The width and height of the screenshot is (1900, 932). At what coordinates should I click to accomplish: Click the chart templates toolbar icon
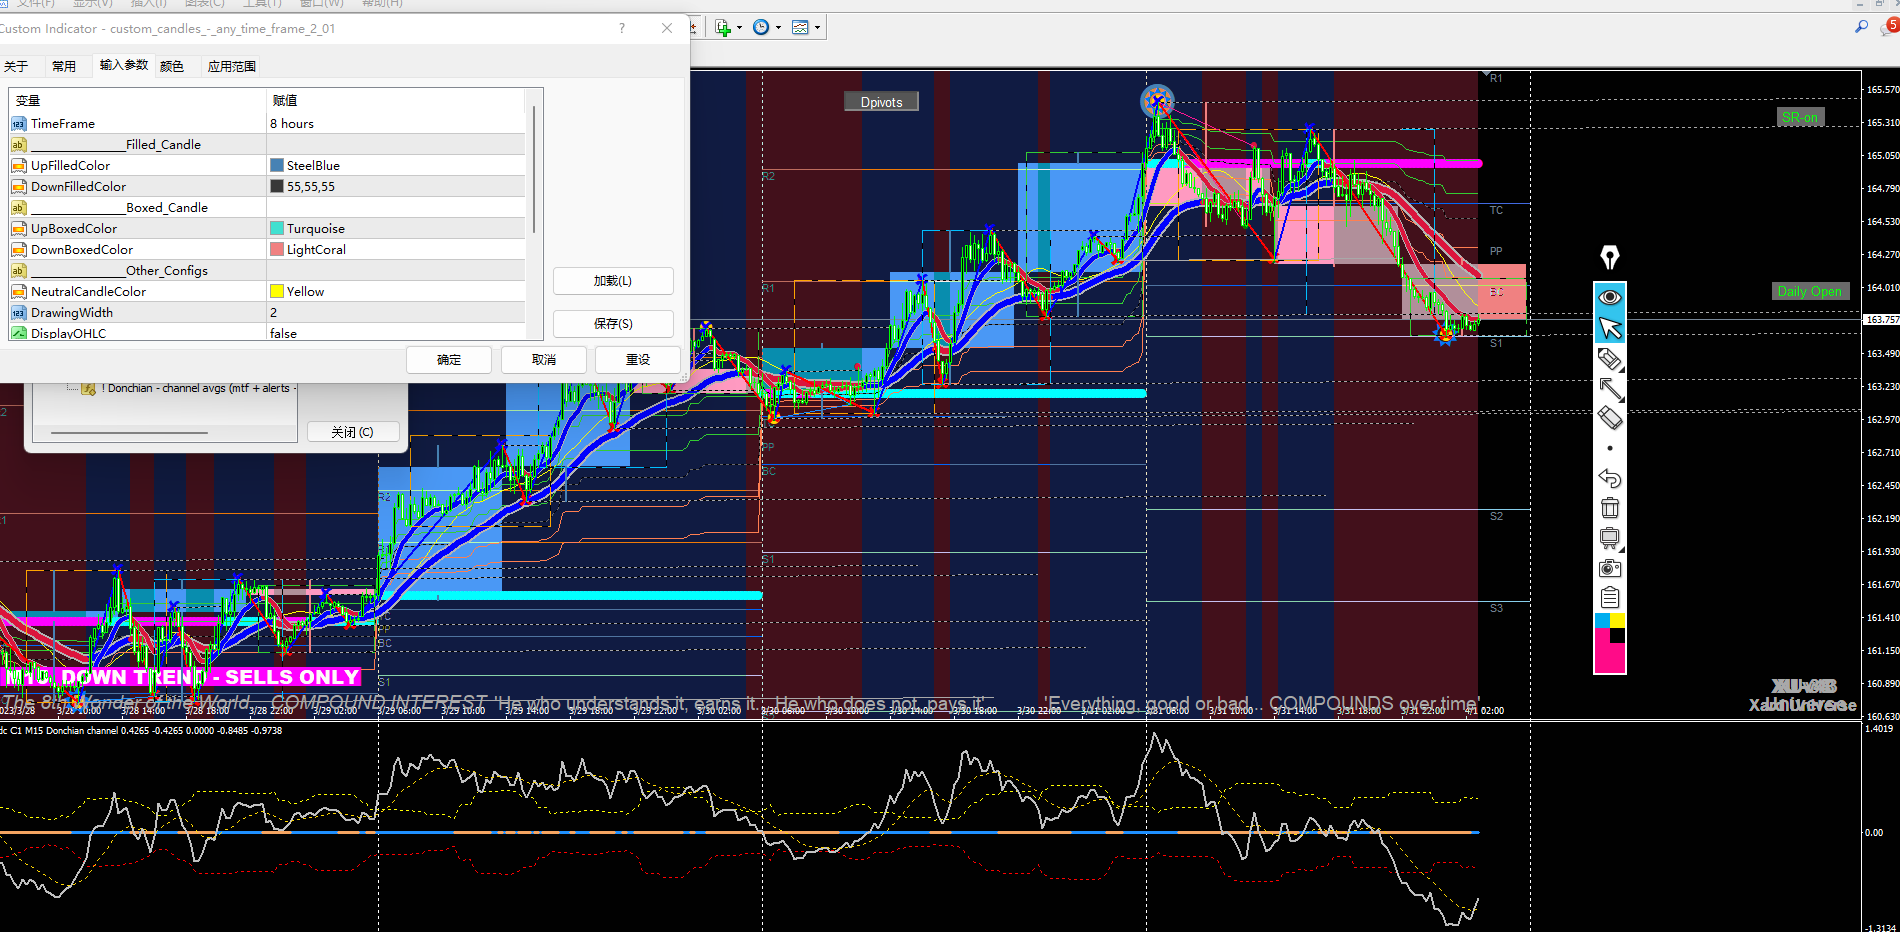coord(800,28)
